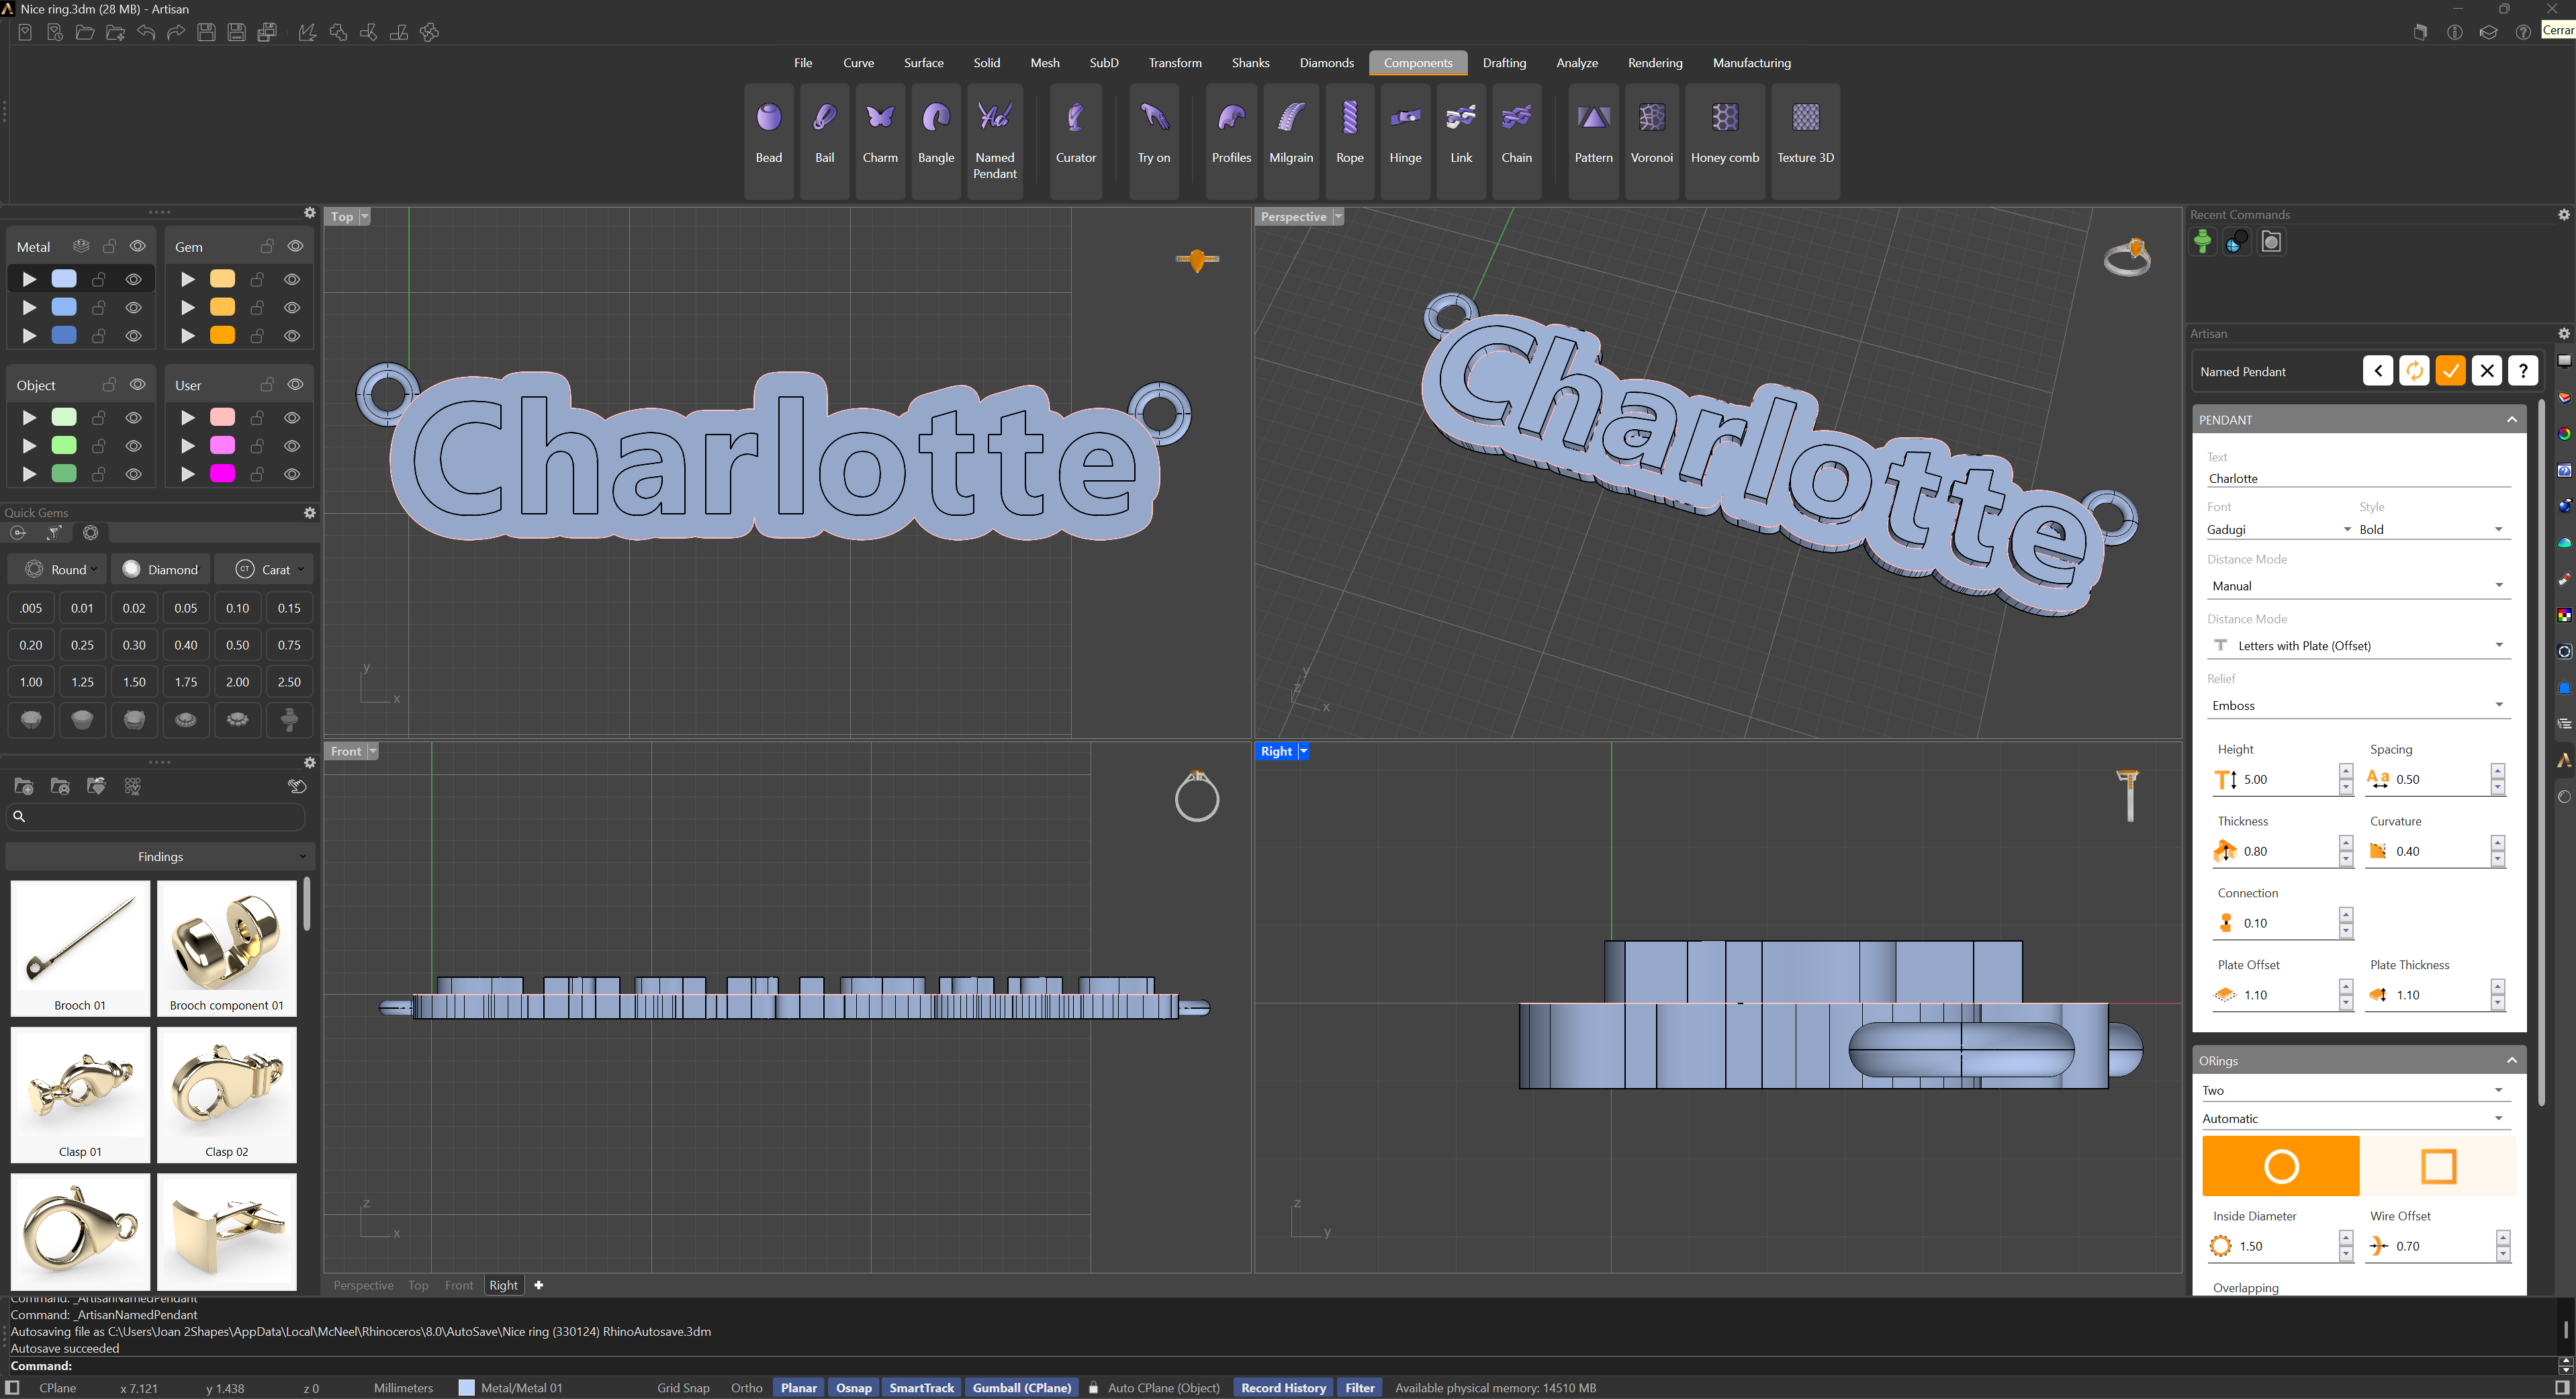
Task: Toggle Gumball (CPlane) in status bar
Action: coord(1021,1388)
